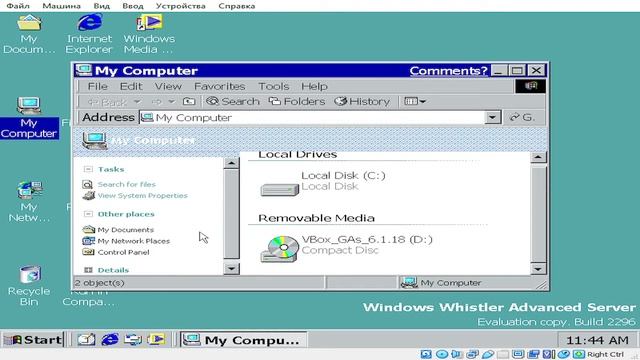Launch Internet Explorer from the desktop
Screen dimensions: 640x360
click(x=89, y=34)
